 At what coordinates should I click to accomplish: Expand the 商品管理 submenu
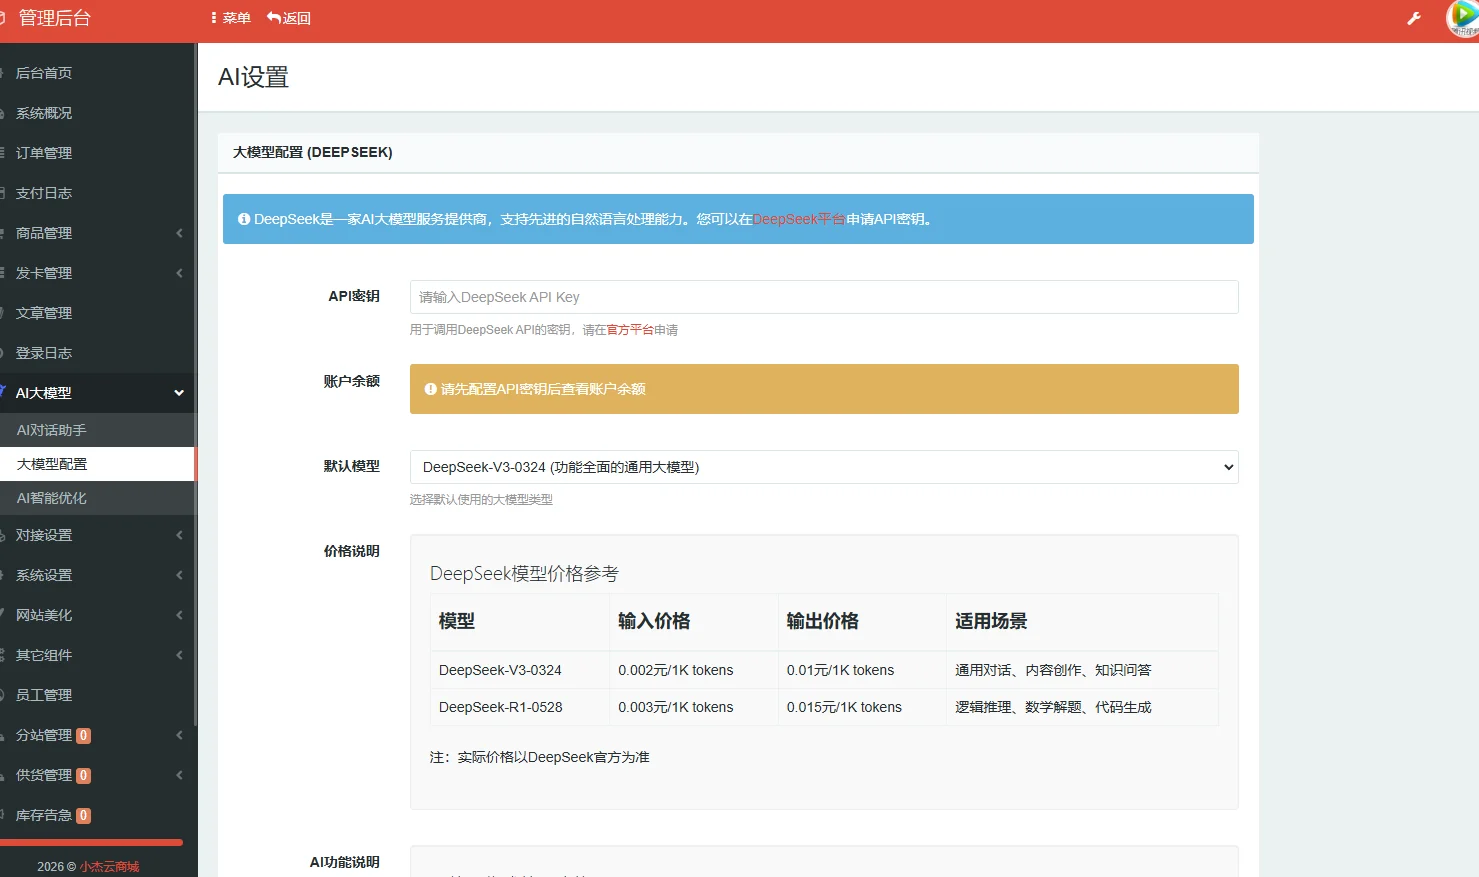[x=45, y=232]
